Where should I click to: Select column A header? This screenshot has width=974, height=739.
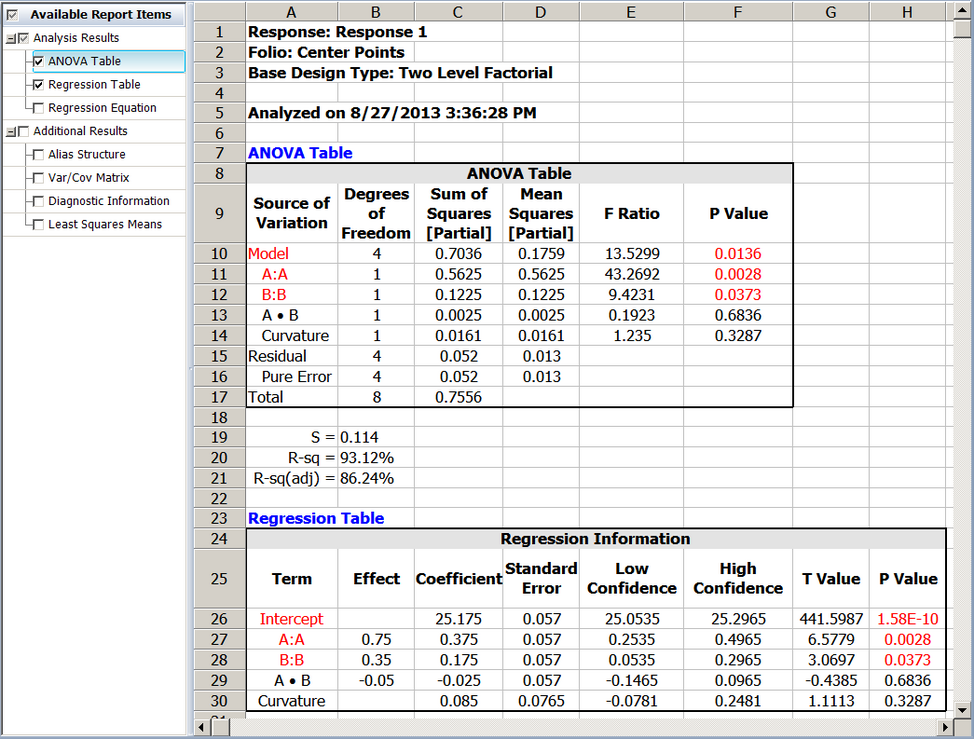291,12
